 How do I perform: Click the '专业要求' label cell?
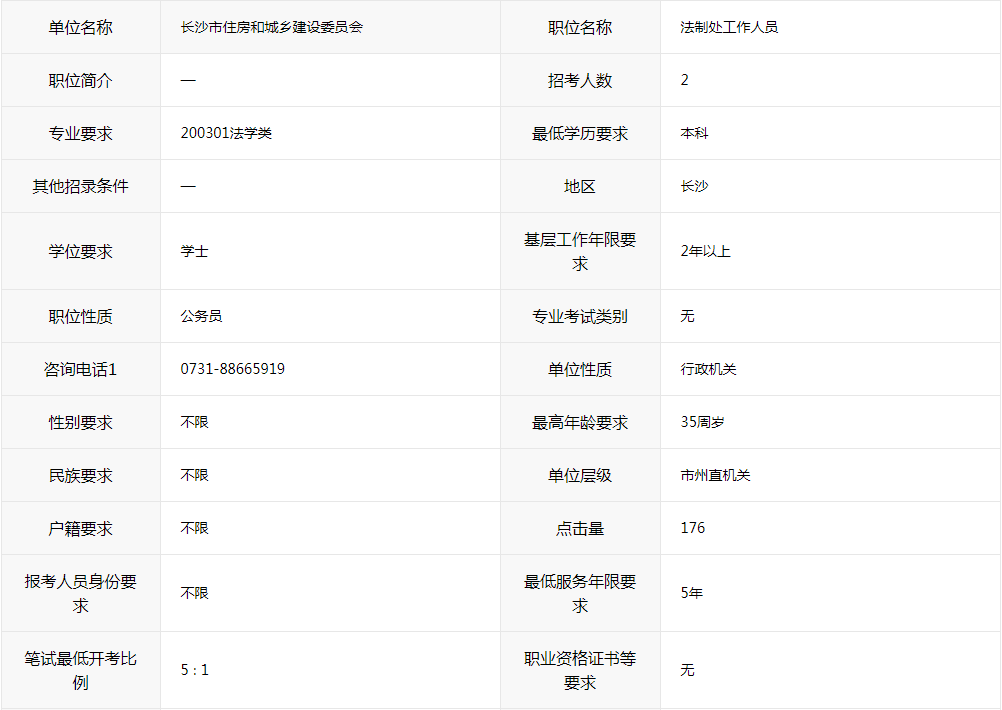coord(81,134)
